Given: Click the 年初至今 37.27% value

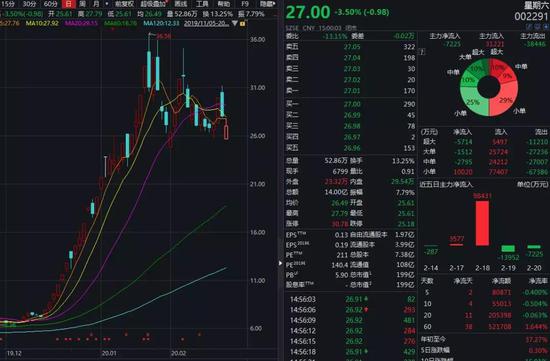Looking at the screenshot, I should point(536,340).
